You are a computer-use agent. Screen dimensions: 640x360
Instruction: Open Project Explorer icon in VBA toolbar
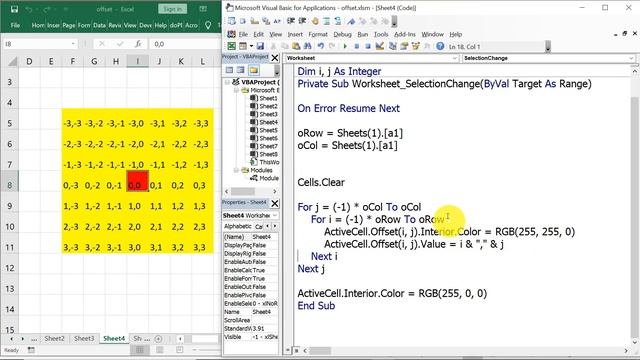pyautogui.click(x=393, y=47)
